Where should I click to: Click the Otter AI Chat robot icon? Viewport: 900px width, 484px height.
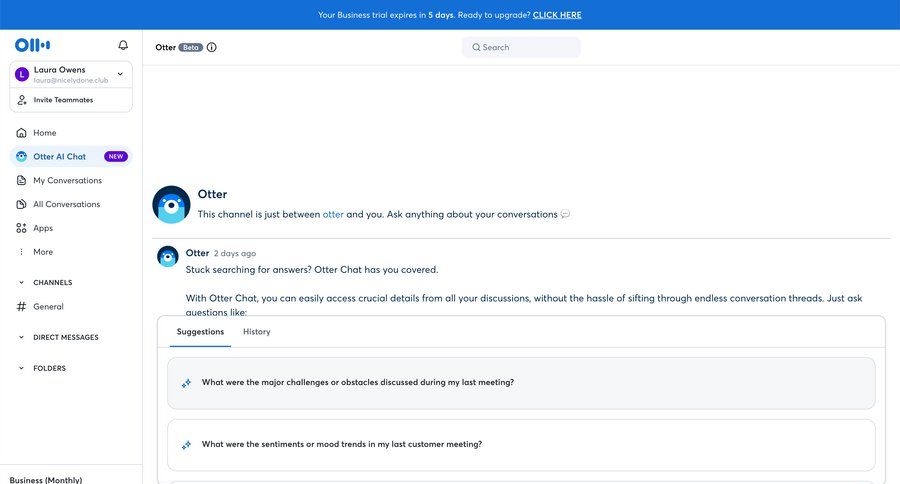(x=21, y=156)
